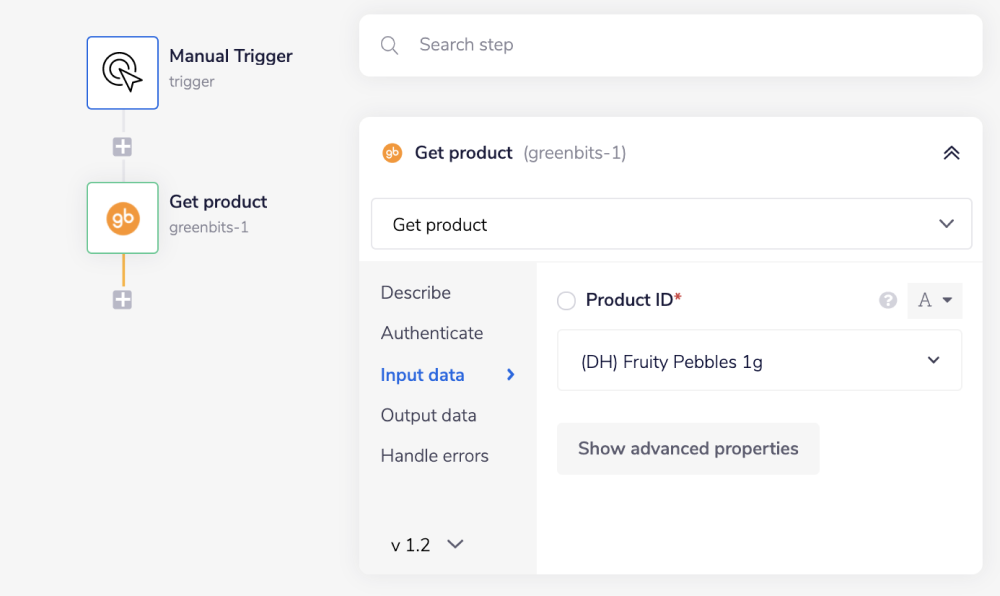Collapse the Get product panel with double chevron
Viewport: 1000px width, 596px height.
(x=951, y=153)
